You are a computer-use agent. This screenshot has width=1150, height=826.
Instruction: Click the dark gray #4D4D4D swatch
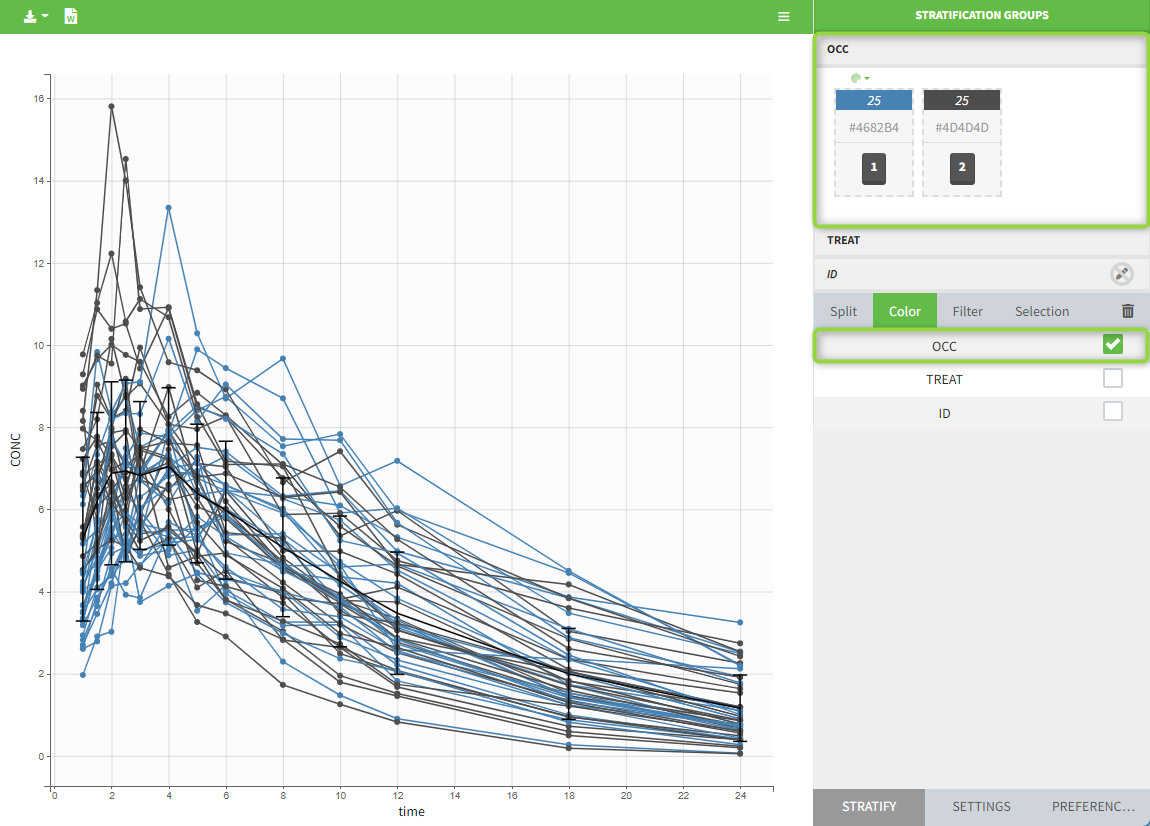tap(961, 127)
